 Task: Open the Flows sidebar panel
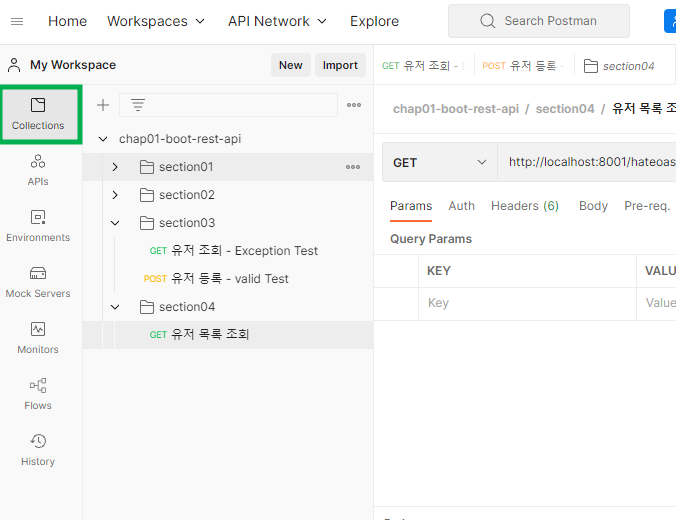point(38,395)
